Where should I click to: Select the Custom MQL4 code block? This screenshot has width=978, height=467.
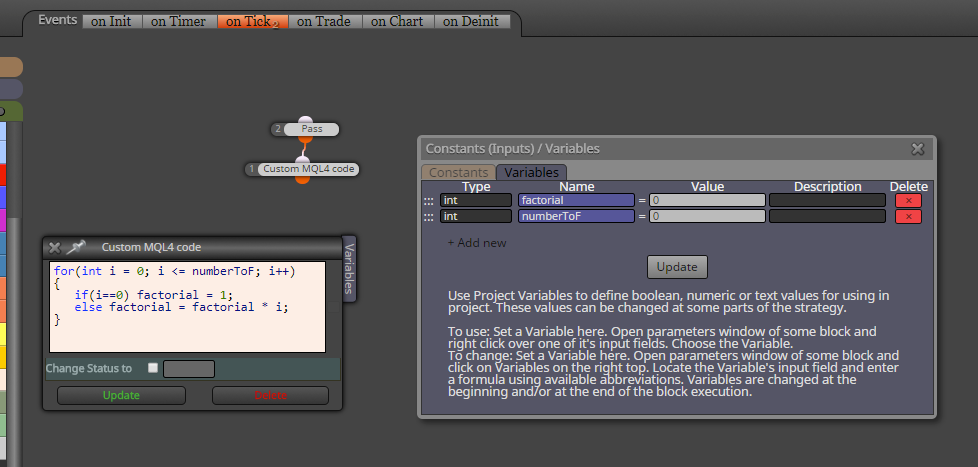pos(308,169)
